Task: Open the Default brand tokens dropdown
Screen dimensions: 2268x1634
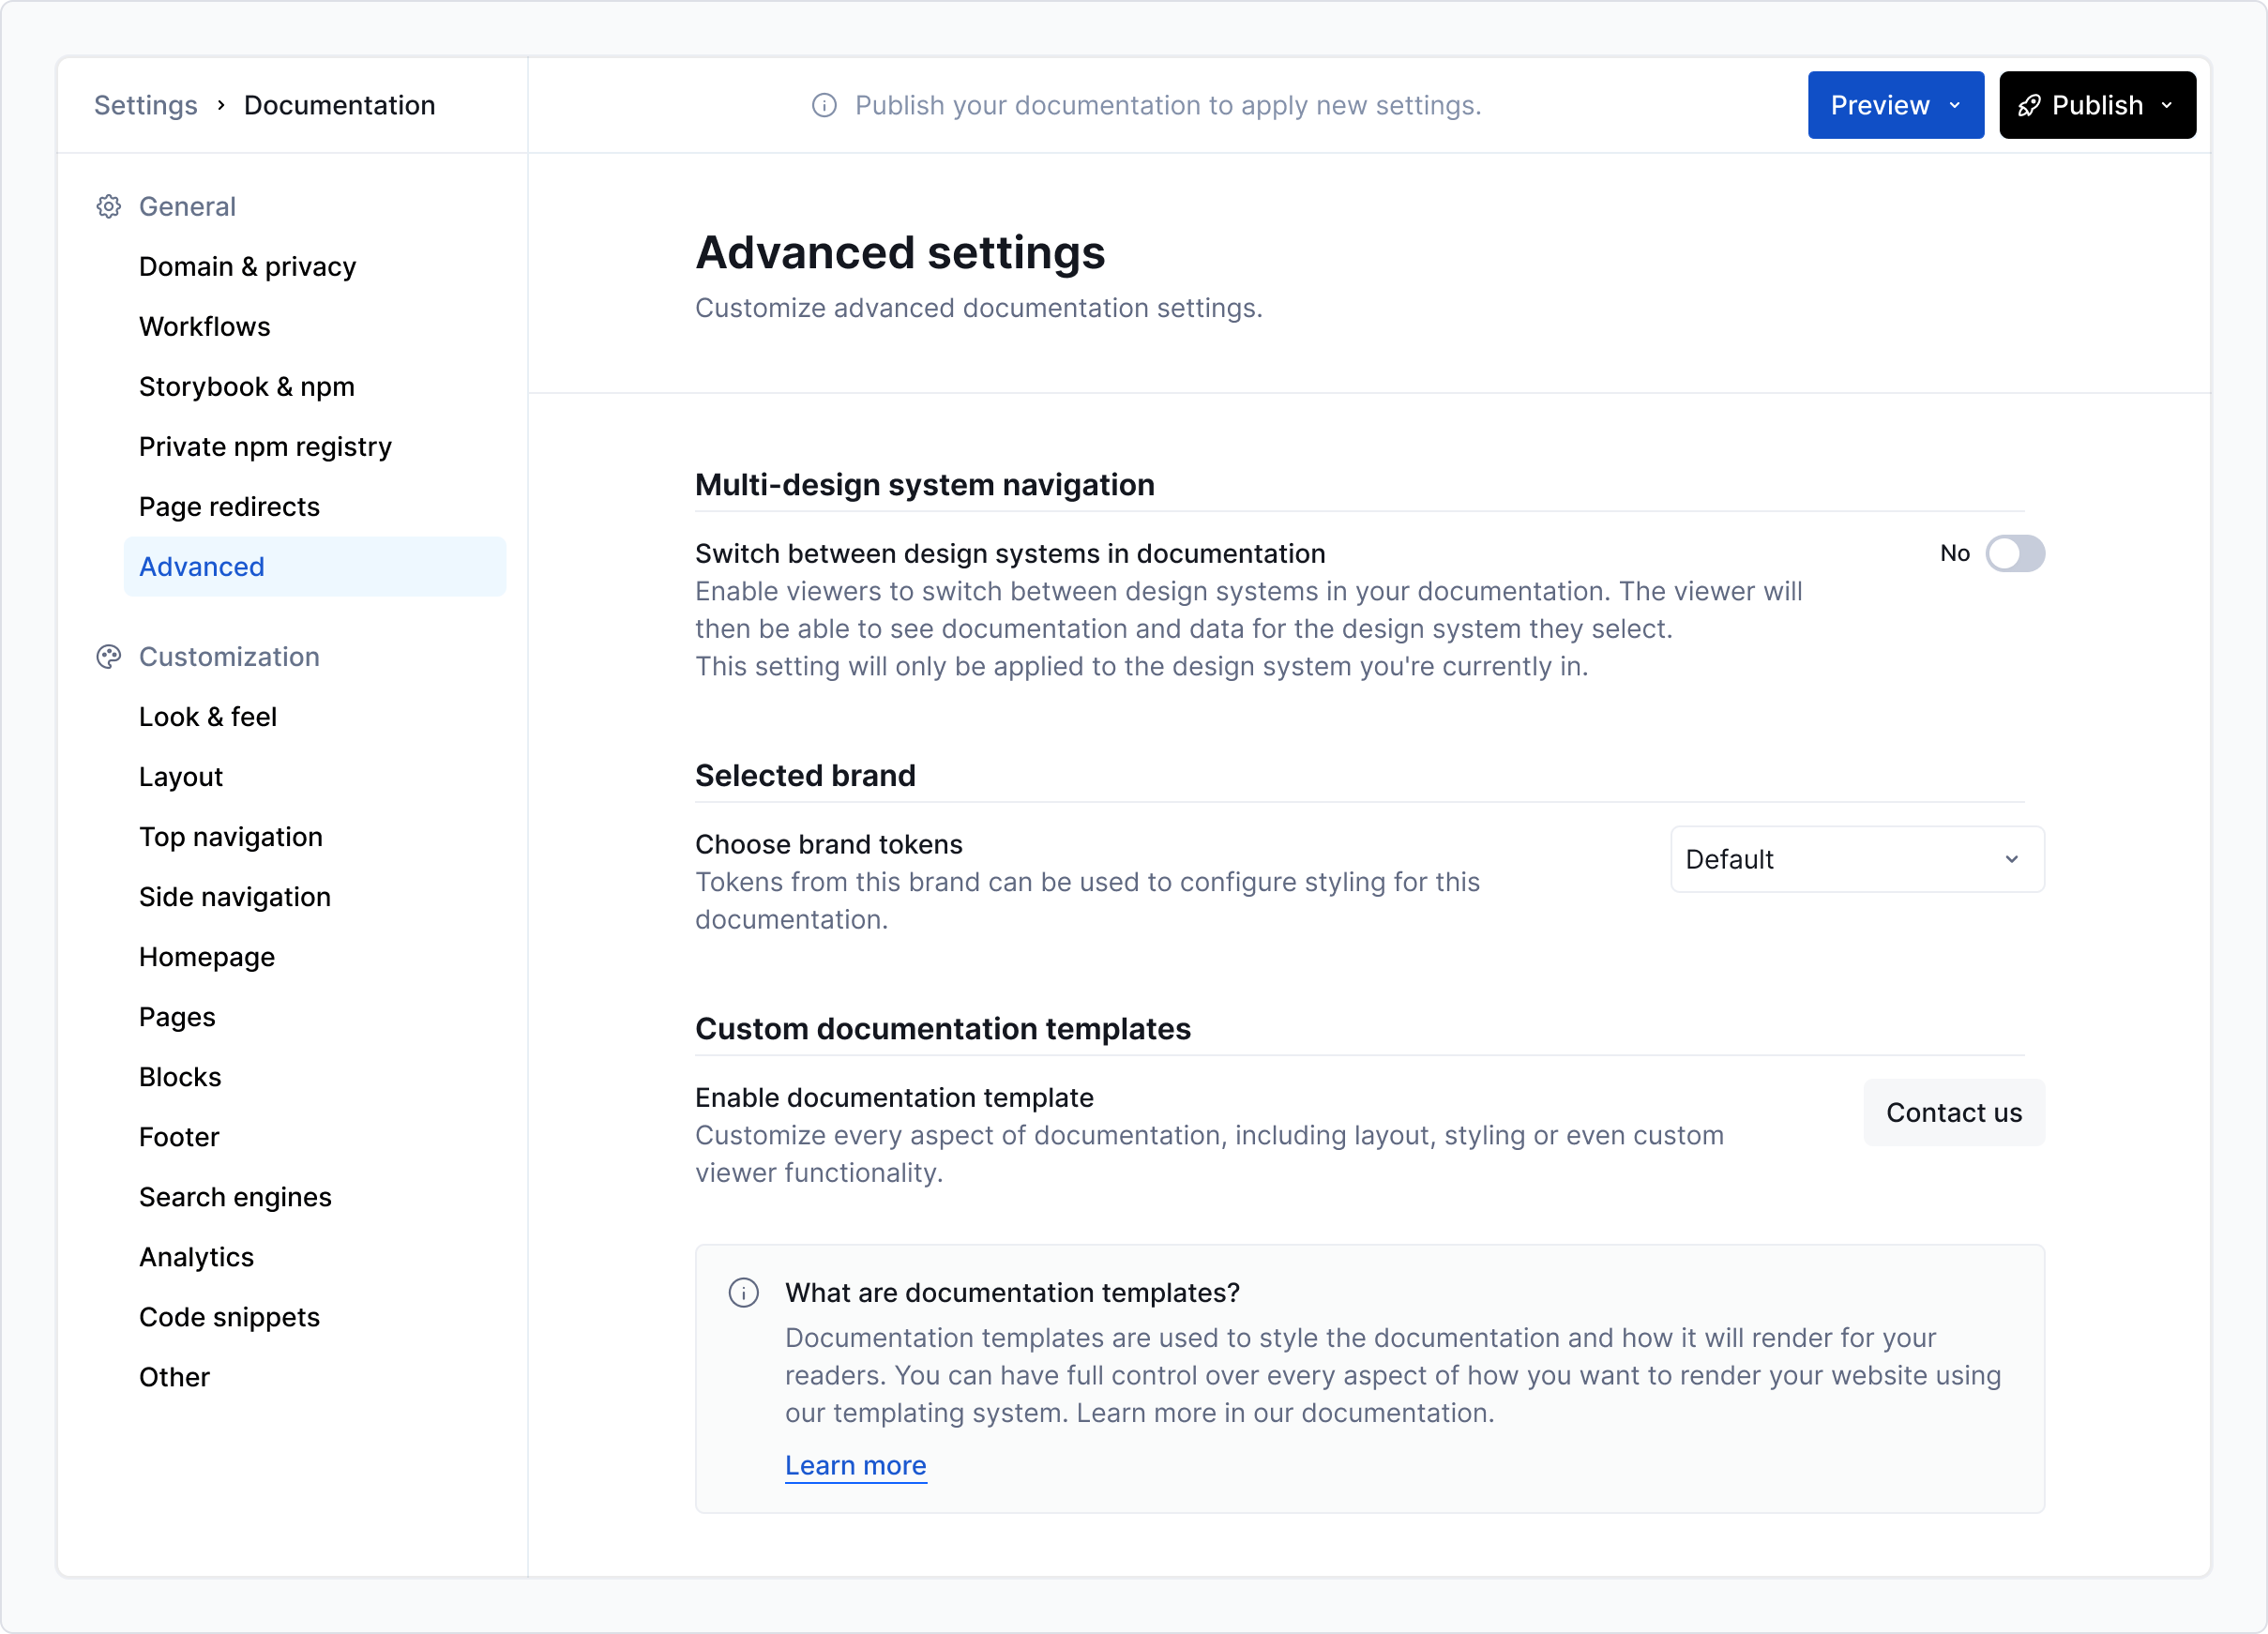Action: click(1857, 860)
